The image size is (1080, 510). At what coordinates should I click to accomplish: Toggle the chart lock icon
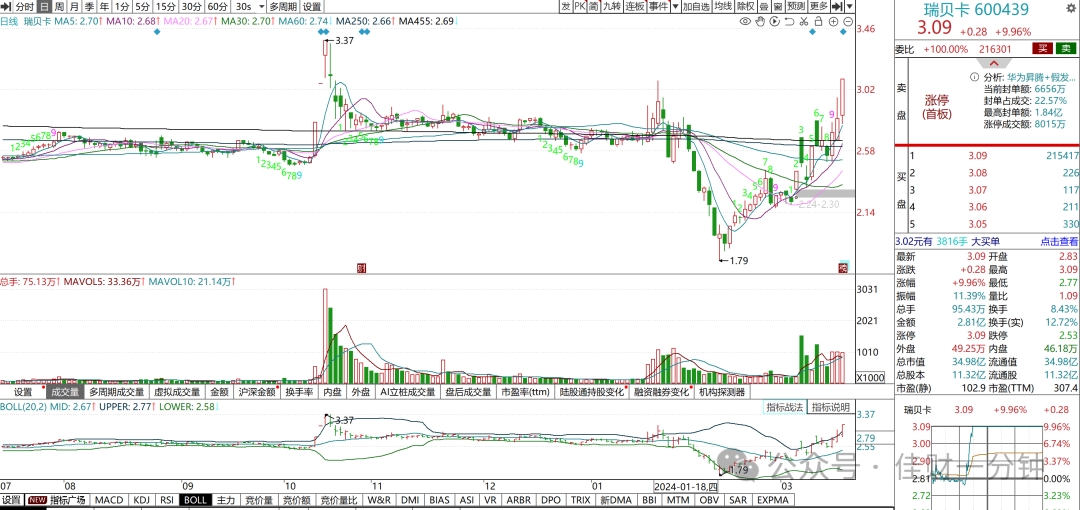tap(818, 22)
